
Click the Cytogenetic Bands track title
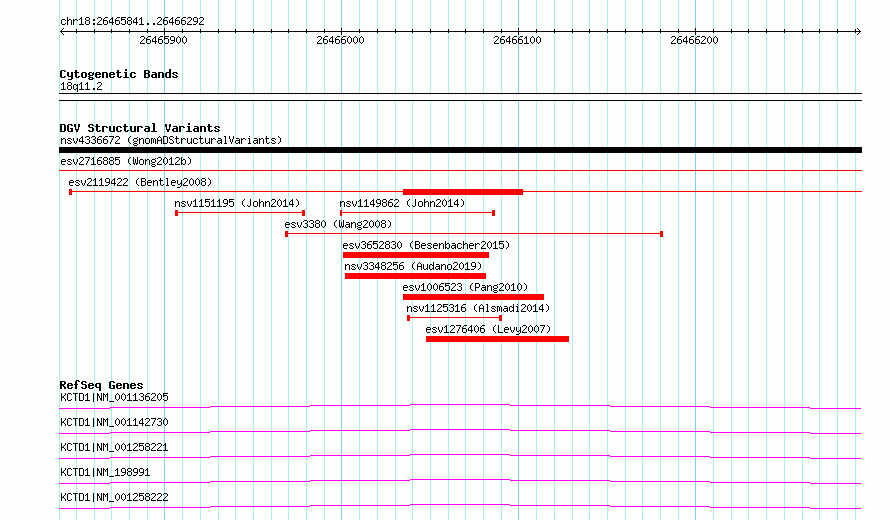pos(119,74)
